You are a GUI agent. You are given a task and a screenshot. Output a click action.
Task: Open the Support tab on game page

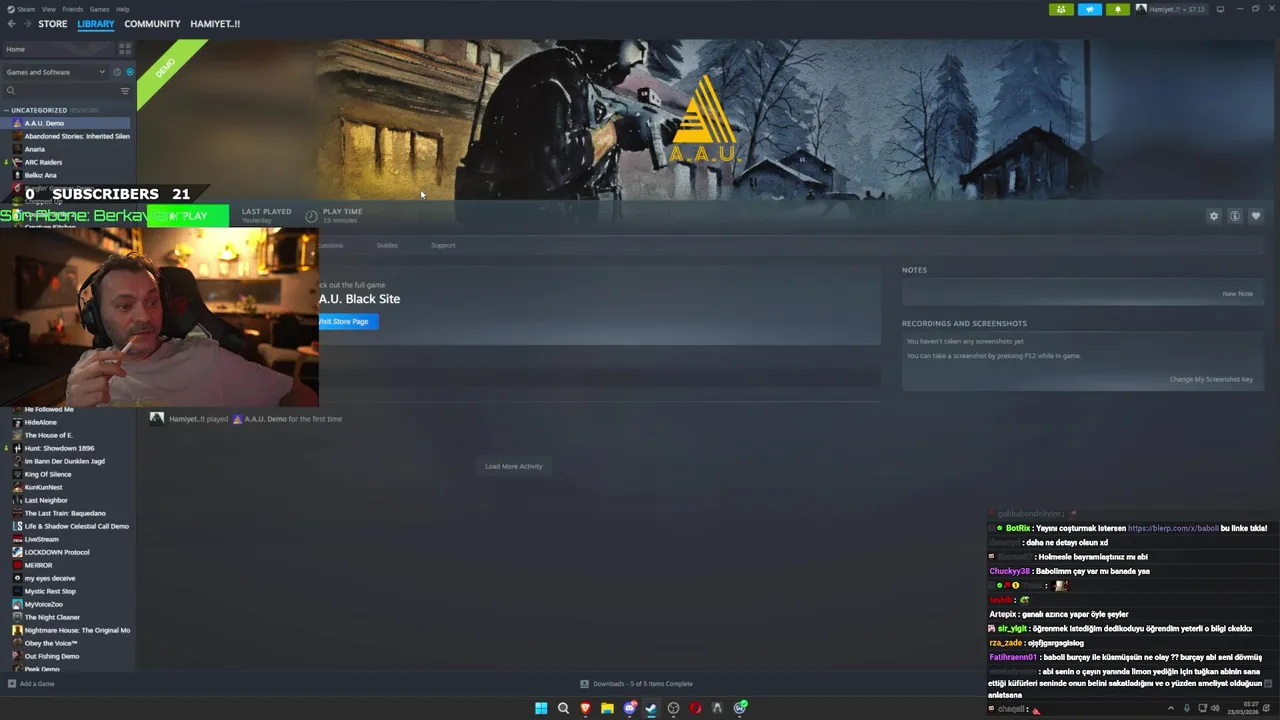(x=443, y=245)
